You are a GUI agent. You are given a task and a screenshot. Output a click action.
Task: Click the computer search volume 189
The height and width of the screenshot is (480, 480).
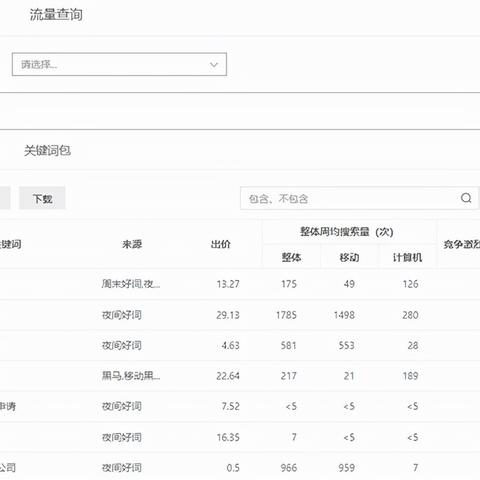pyautogui.click(x=410, y=376)
